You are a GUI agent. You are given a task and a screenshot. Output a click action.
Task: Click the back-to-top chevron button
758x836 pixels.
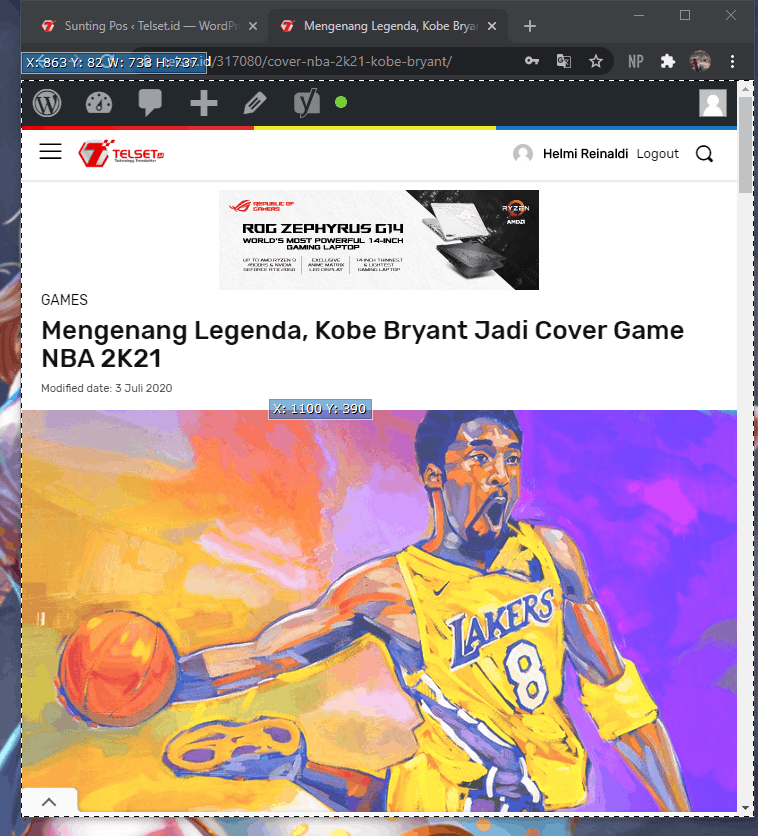[x=49, y=802]
